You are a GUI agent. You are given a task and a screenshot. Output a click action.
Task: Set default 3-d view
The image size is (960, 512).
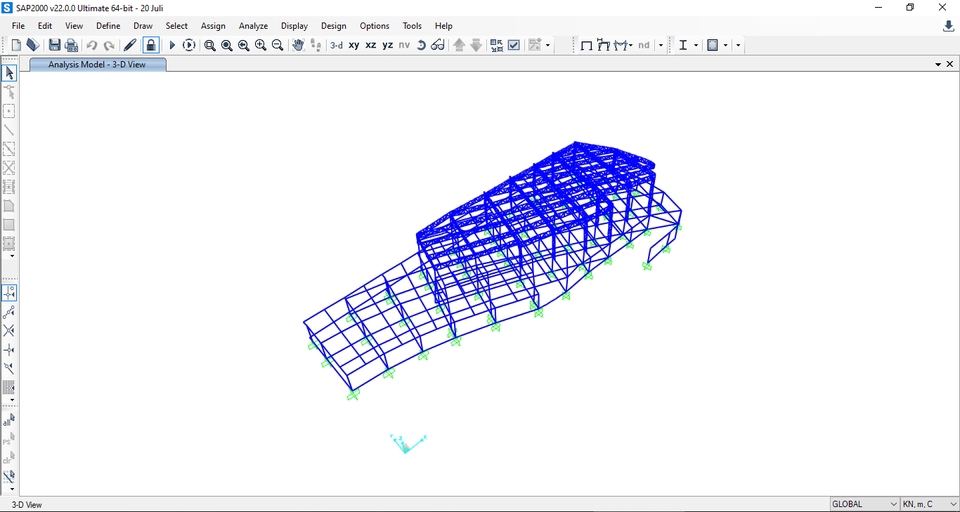tap(336, 45)
